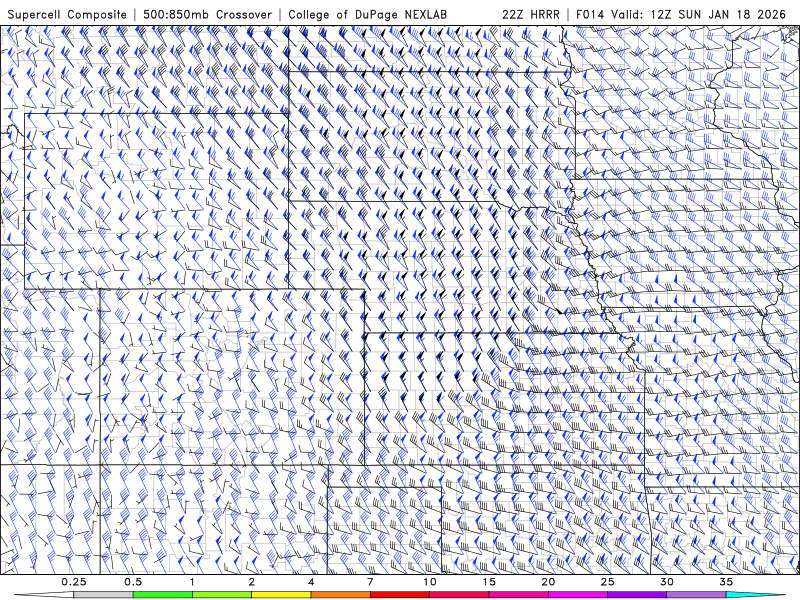
Task: Click the legend value 25
Action: (608, 582)
